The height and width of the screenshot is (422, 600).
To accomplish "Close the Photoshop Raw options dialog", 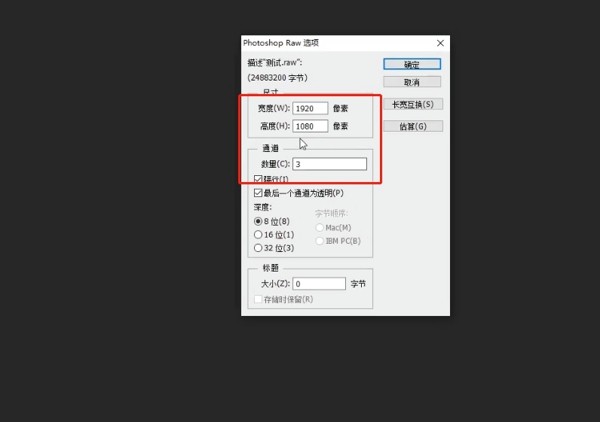I will pyautogui.click(x=440, y=43).
